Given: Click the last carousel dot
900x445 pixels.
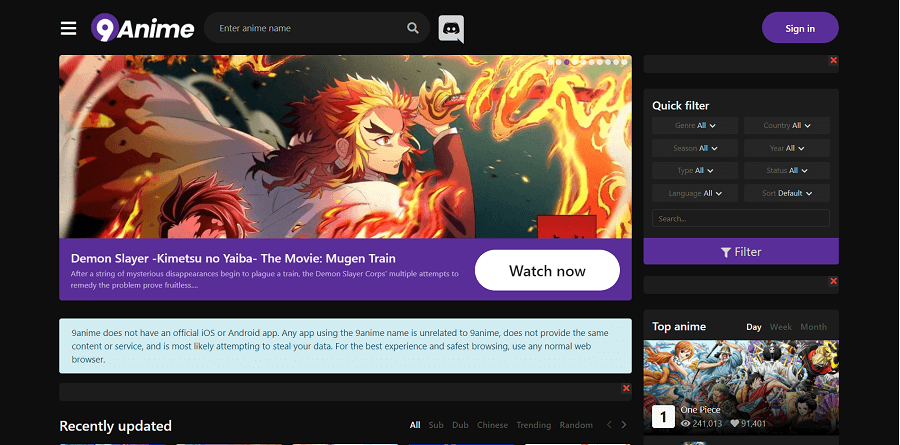Looking at the screenshot, I should click(x=624, y=62).
